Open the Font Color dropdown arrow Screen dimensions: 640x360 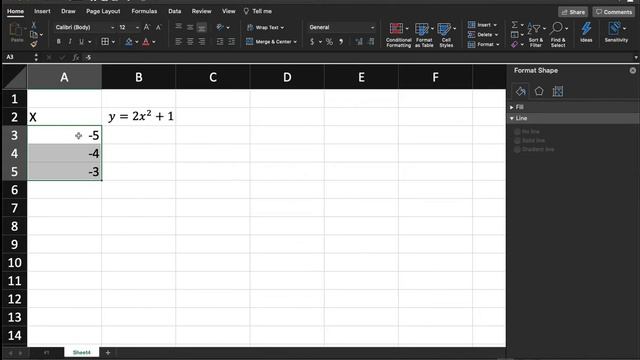point(154,42)
